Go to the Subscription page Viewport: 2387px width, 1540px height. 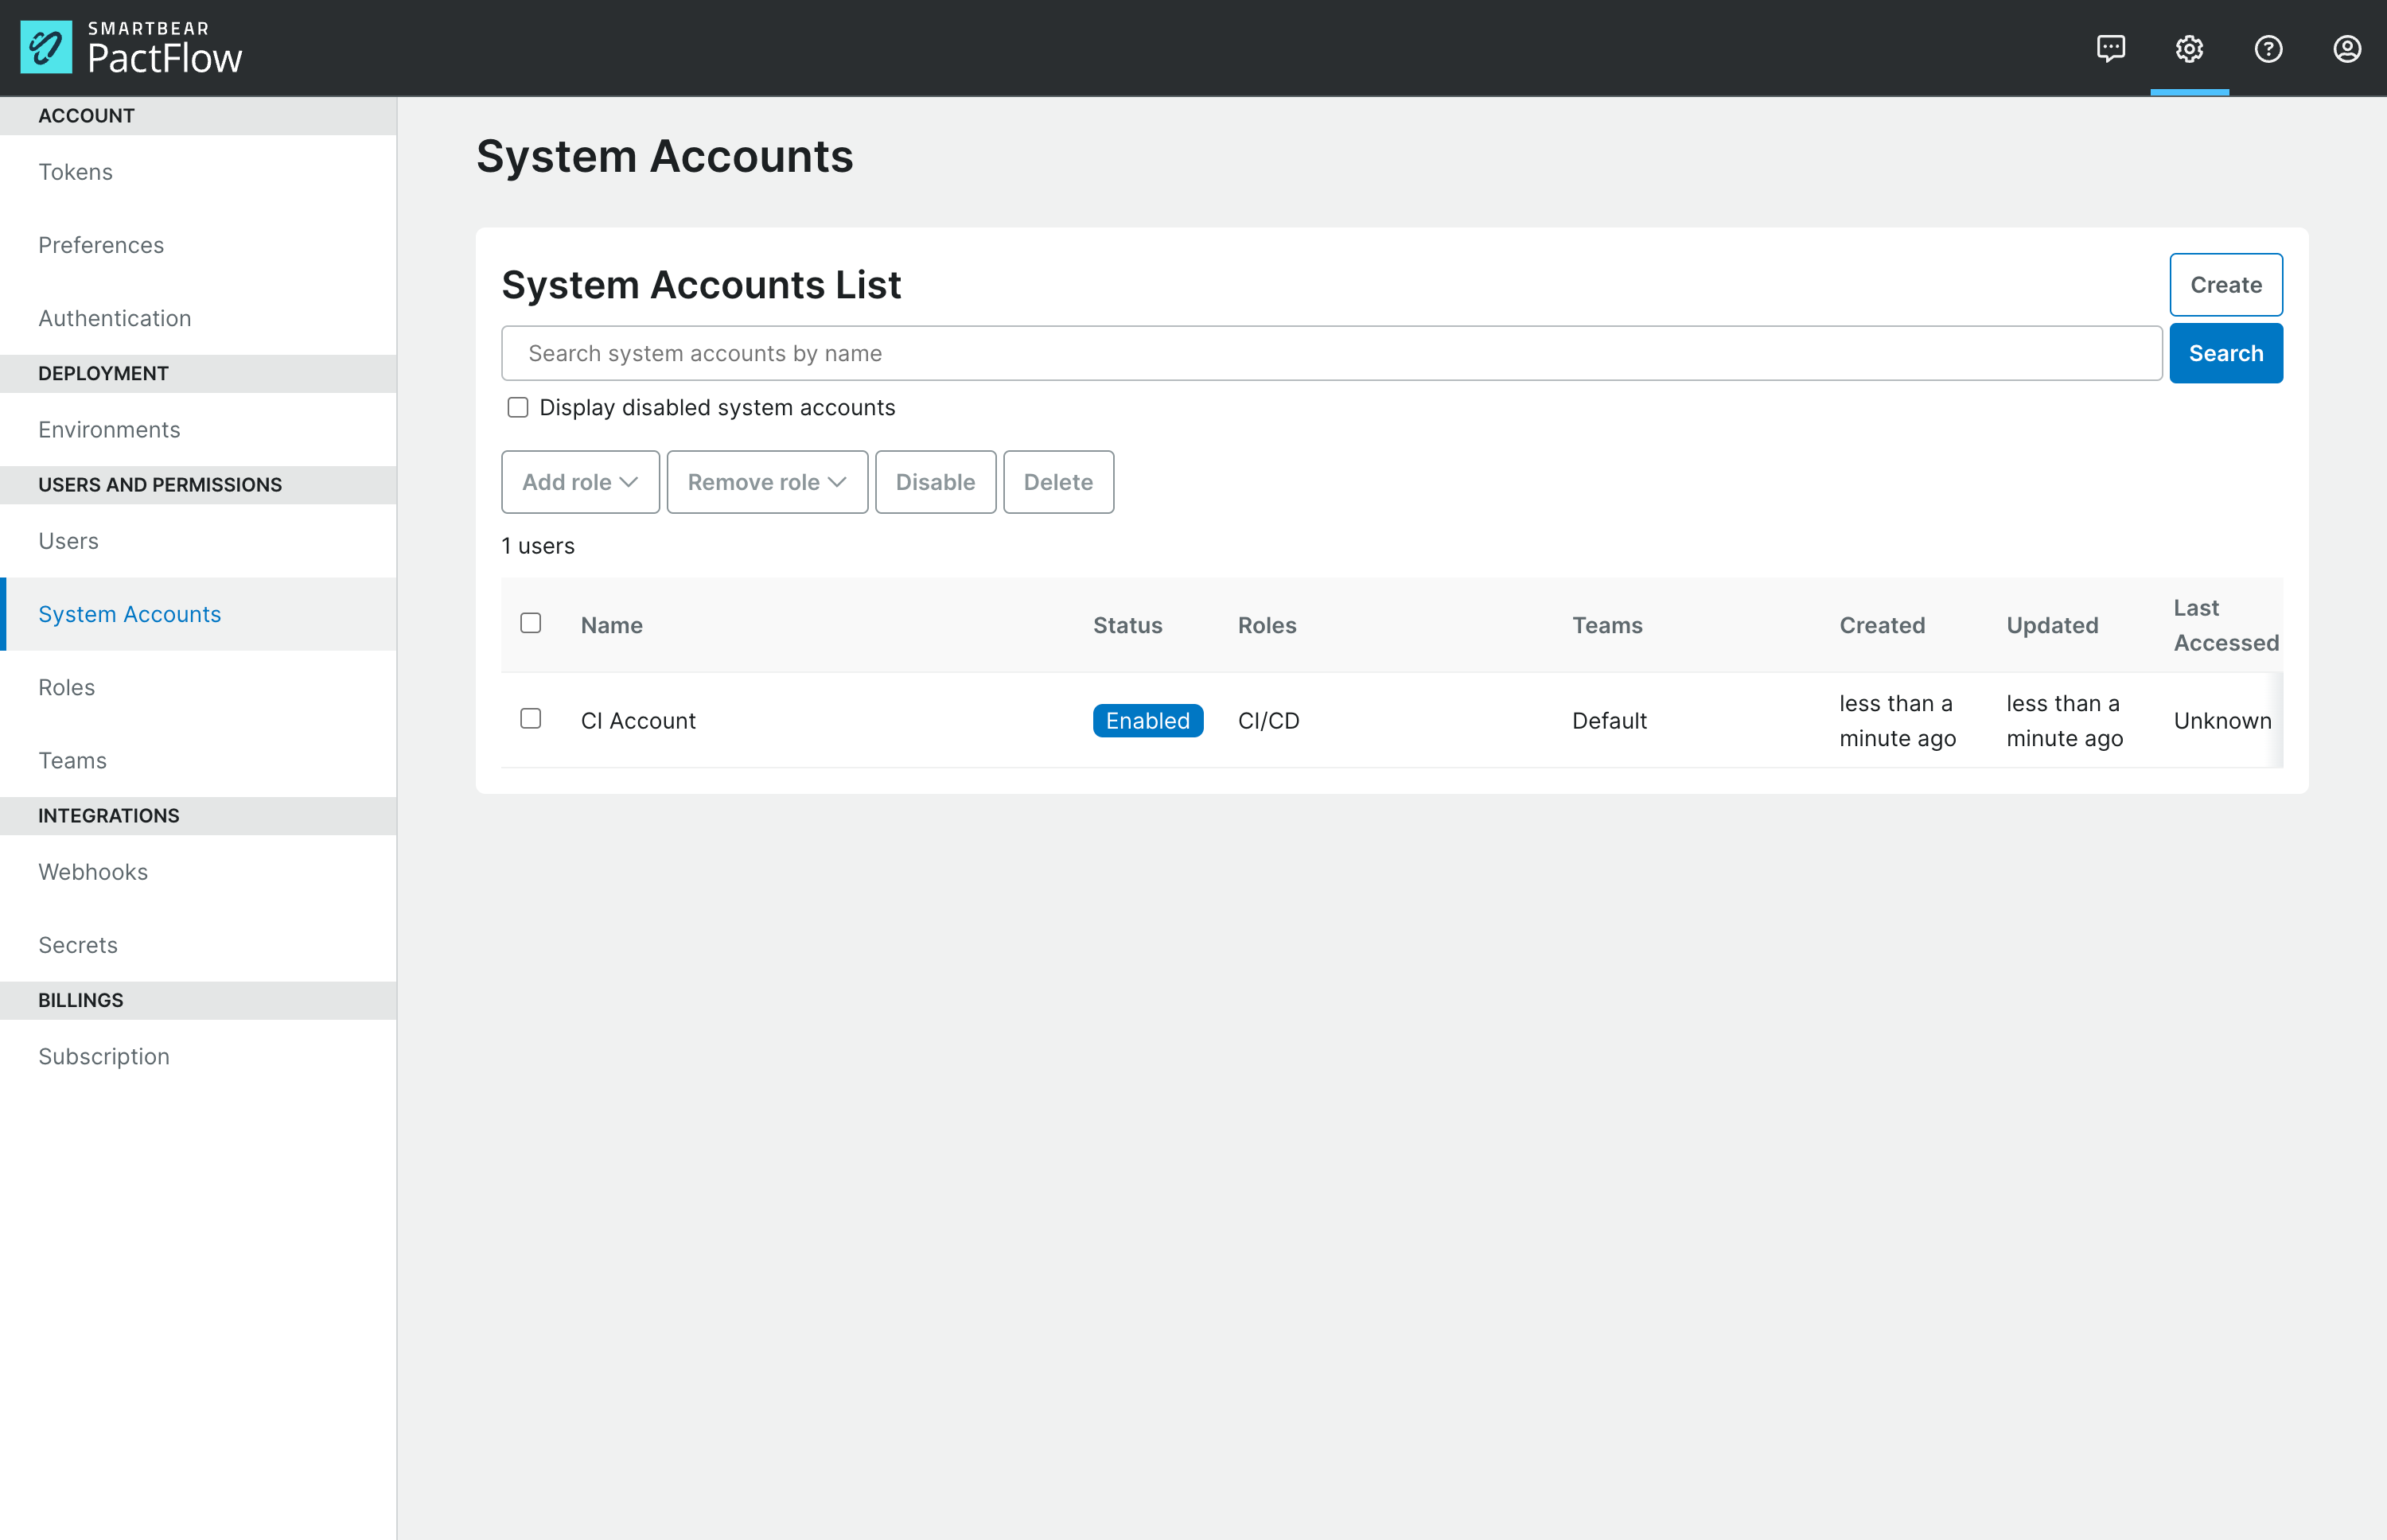pyautogui.click(x=103, y=1056)
